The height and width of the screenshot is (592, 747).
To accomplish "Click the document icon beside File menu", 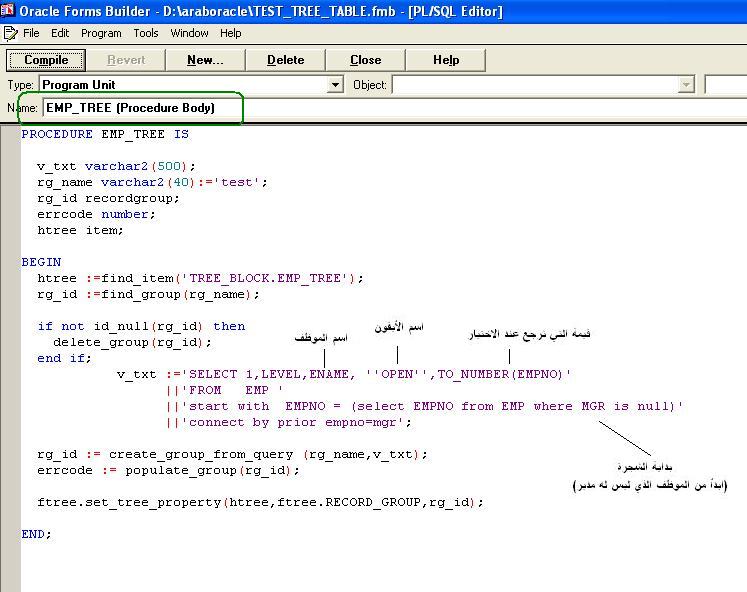I will pos(11,33).
